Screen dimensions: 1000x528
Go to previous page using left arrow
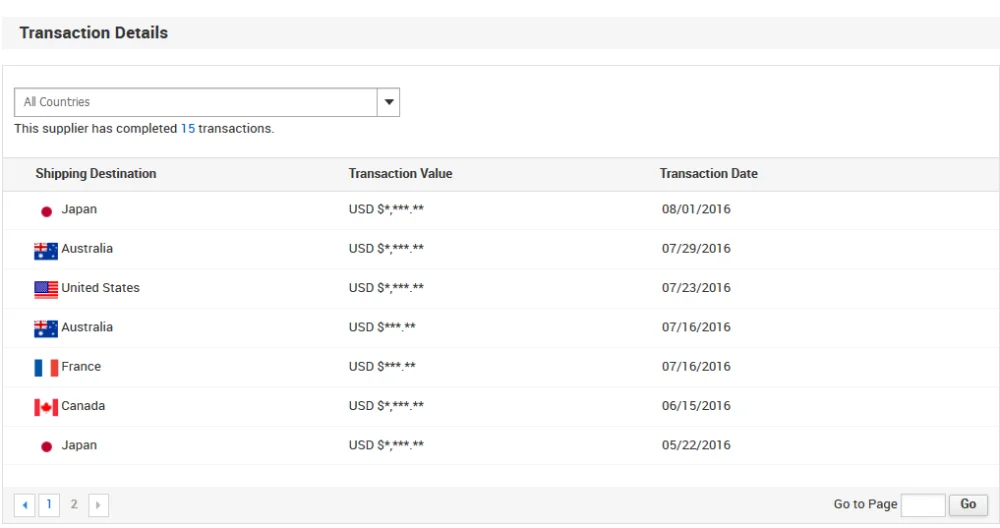pos(26,505)
